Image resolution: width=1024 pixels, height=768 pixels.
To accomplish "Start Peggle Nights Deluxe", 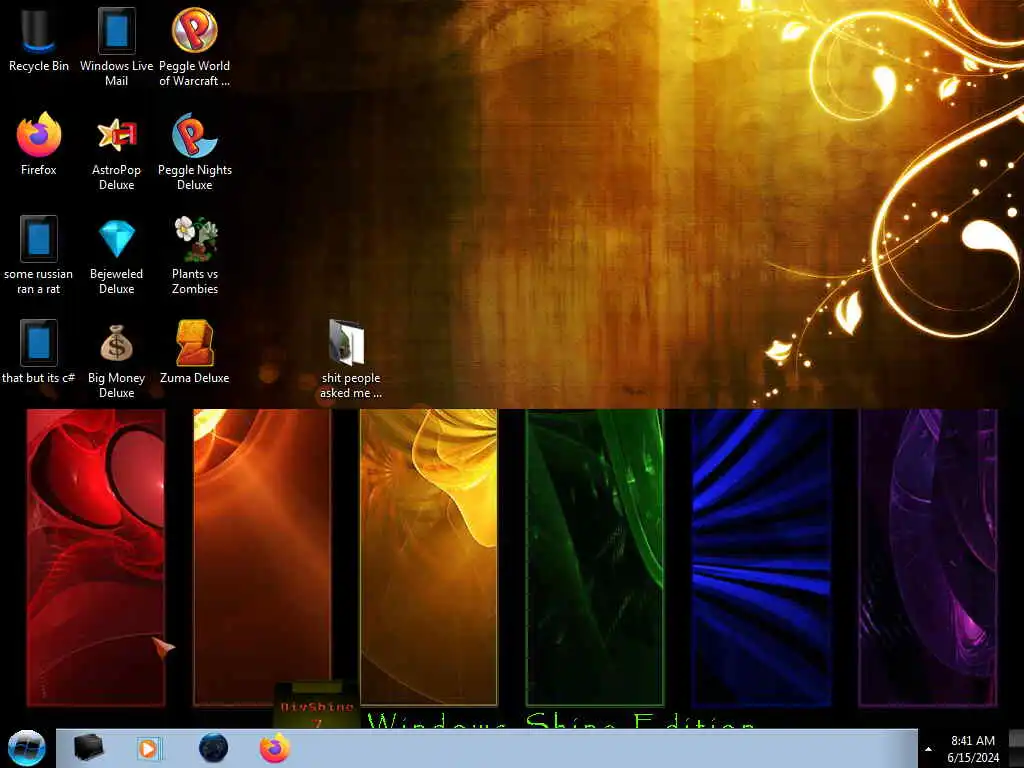I will point(195,152).
